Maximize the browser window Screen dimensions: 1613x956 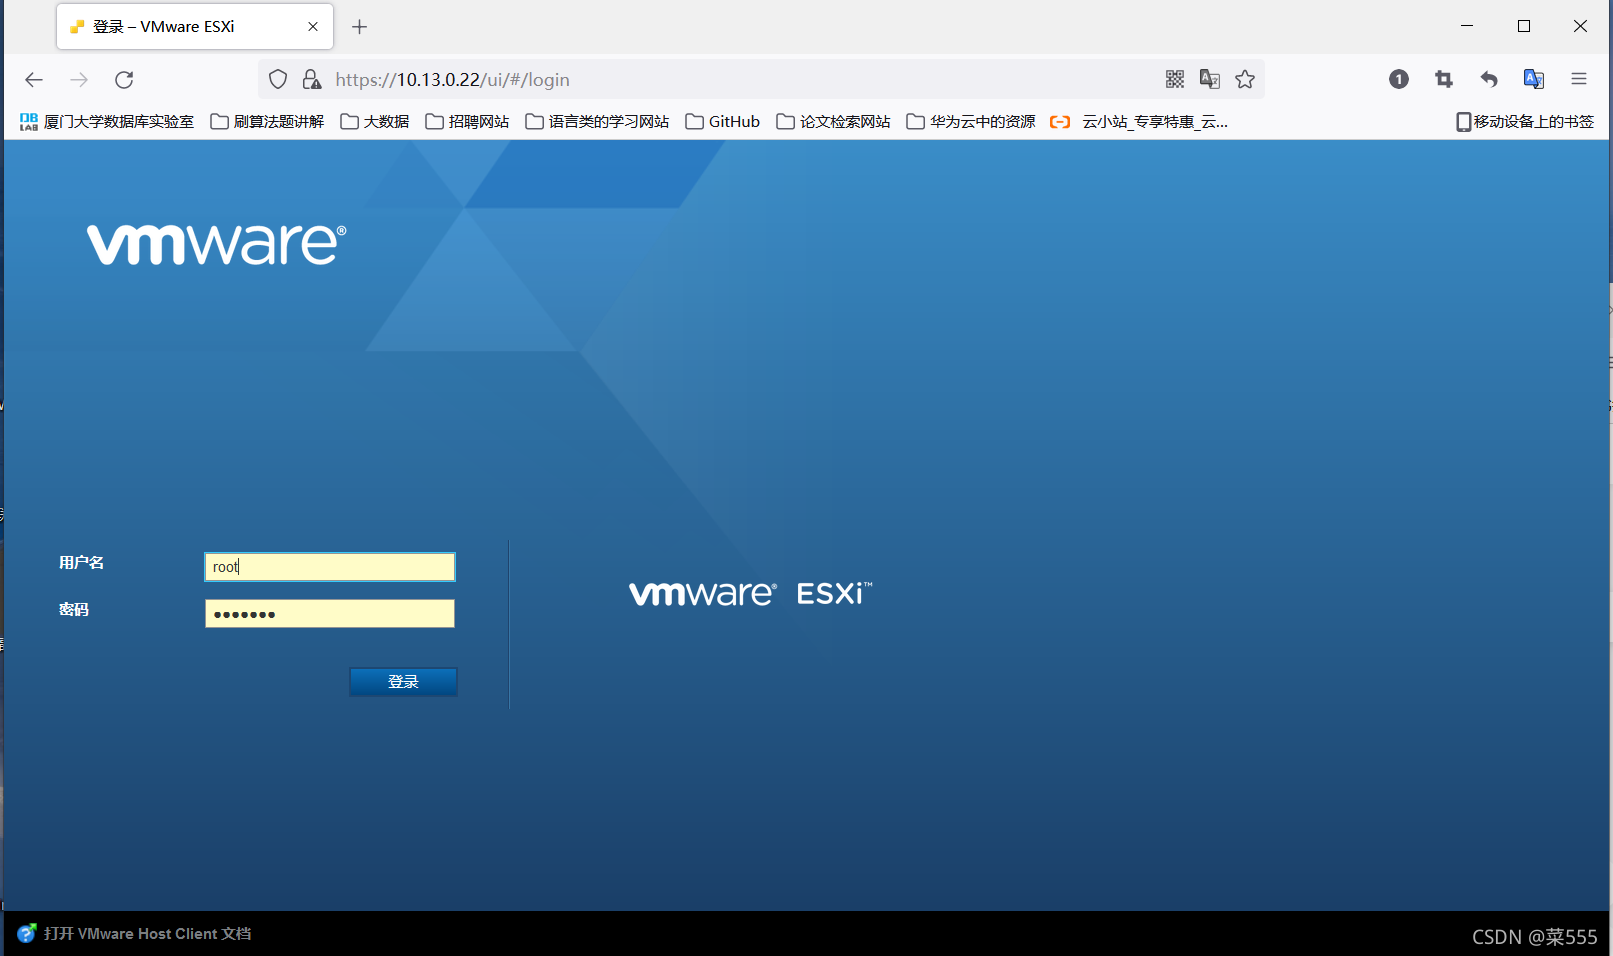(x=1524, y=26)
